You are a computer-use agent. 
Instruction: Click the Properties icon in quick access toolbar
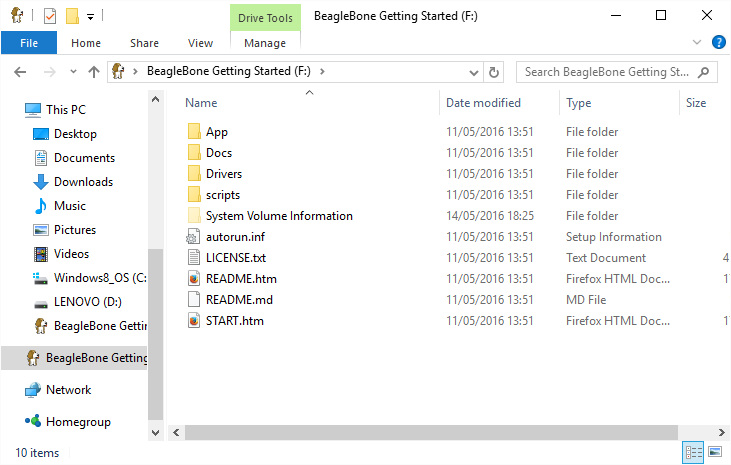[x=50, y=16]
